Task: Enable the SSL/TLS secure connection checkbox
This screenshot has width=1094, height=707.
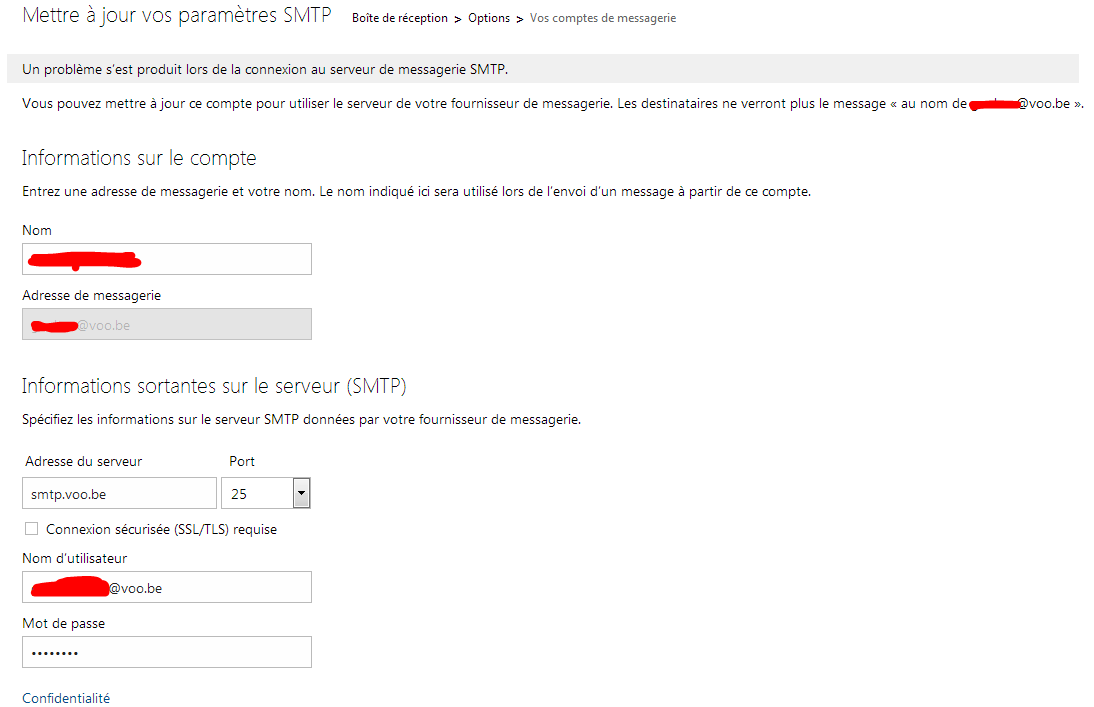Action: (32, 529)
